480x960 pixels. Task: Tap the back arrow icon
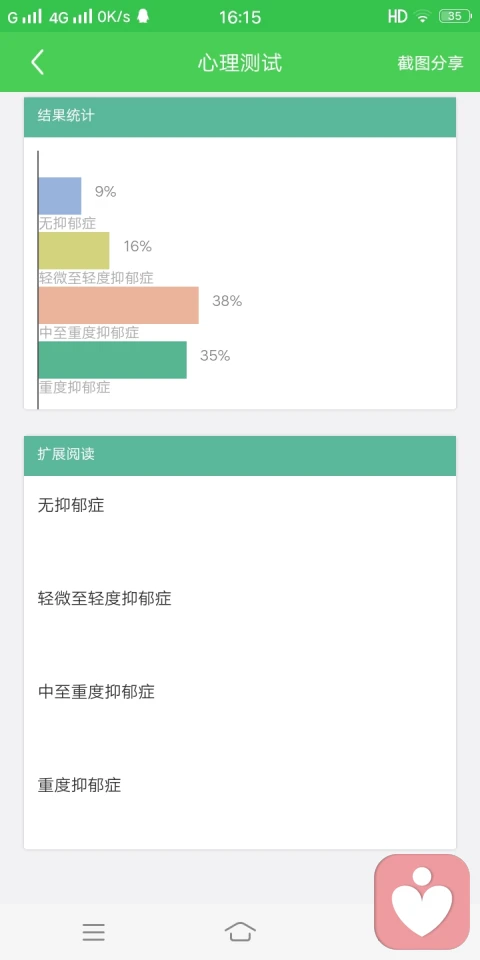pyautogui.click(x=37, y=62)
